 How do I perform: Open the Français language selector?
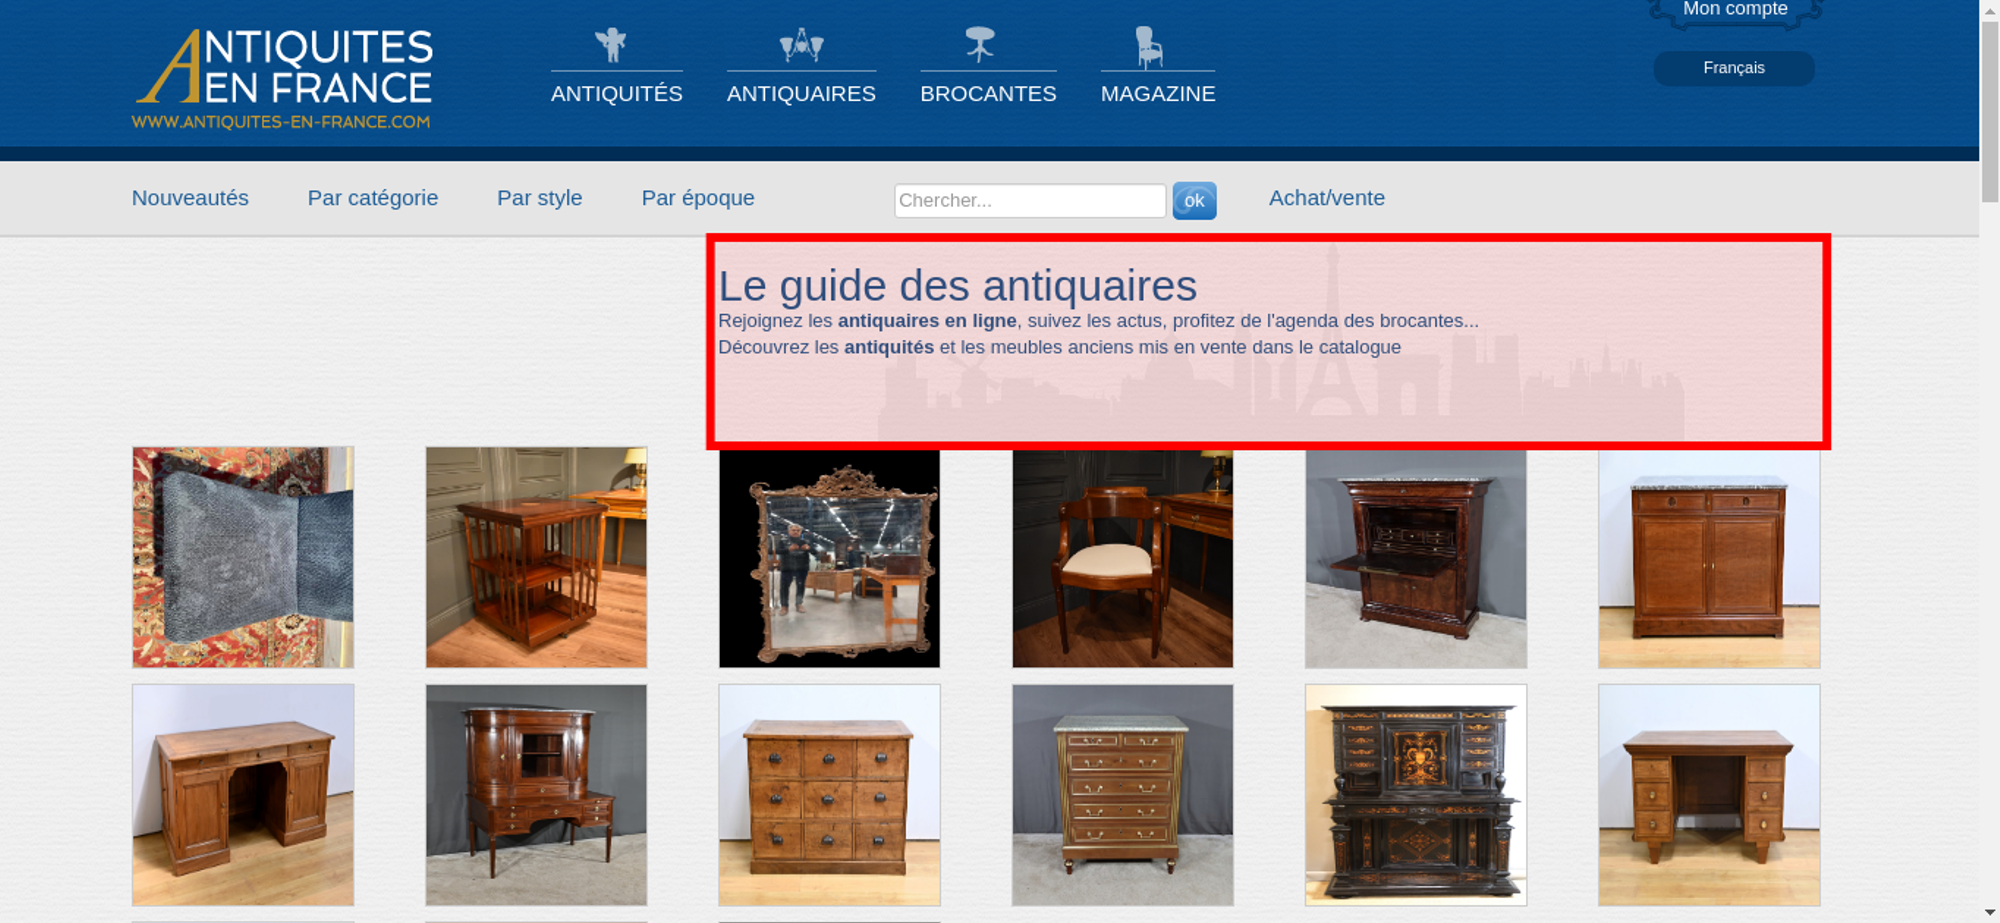click(1733, 68)
